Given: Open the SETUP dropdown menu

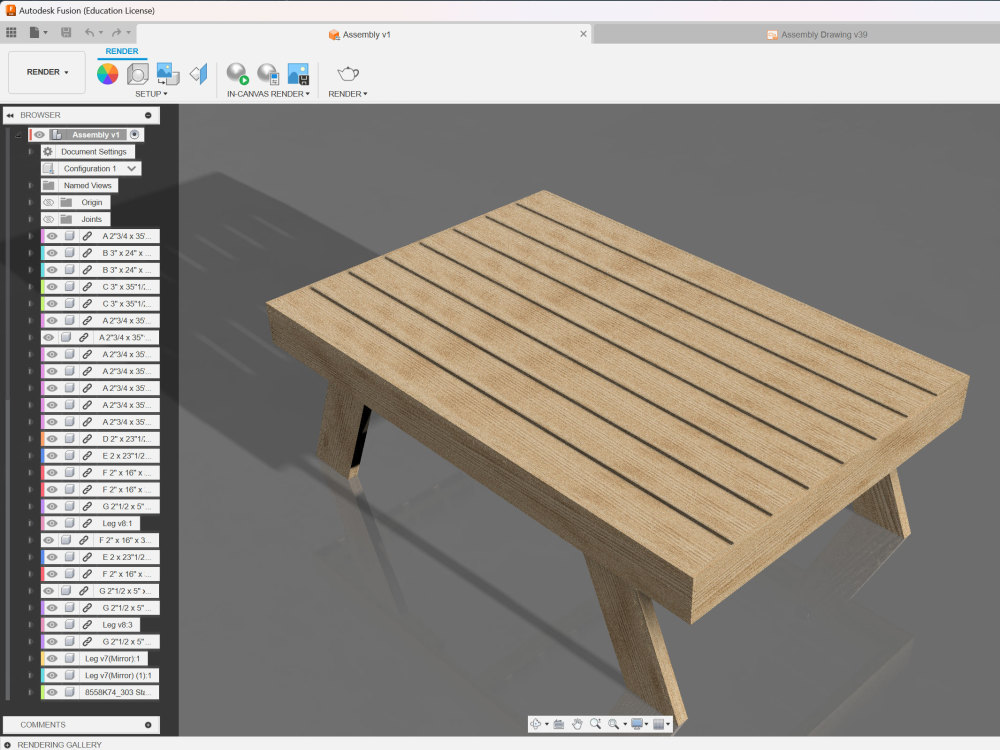Looking at the screenshot, I should pyautogui.click(x=151, y=94).
